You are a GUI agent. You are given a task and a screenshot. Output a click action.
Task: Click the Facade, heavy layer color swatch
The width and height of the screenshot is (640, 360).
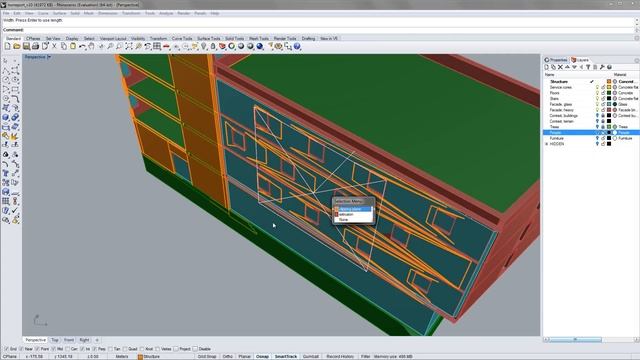point(609,110)
